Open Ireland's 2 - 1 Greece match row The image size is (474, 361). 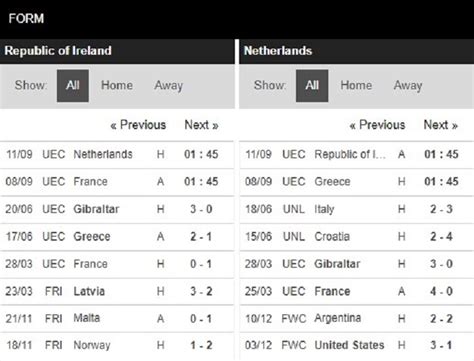click(x=117, y=237)
